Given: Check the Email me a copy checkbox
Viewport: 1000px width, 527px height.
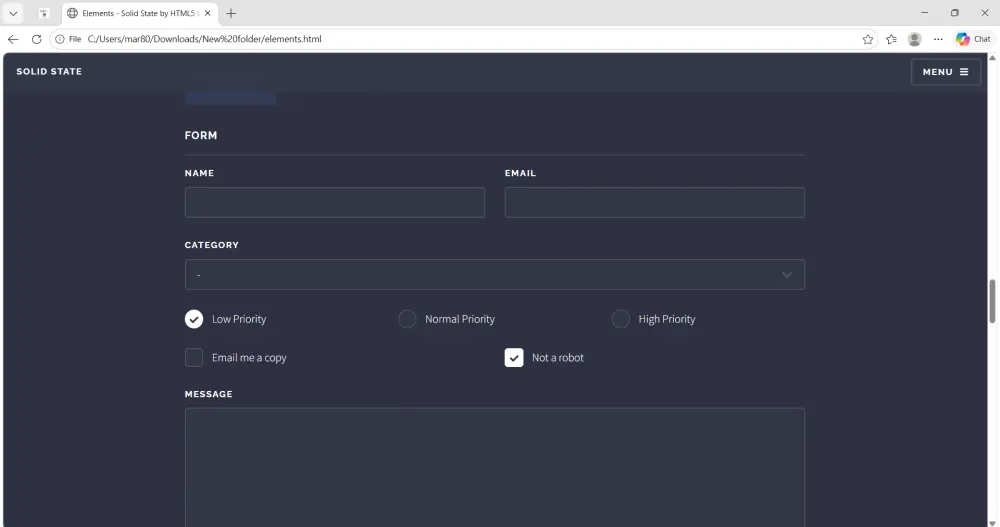Looking at the screenshot, I should [x=194, y=357].
